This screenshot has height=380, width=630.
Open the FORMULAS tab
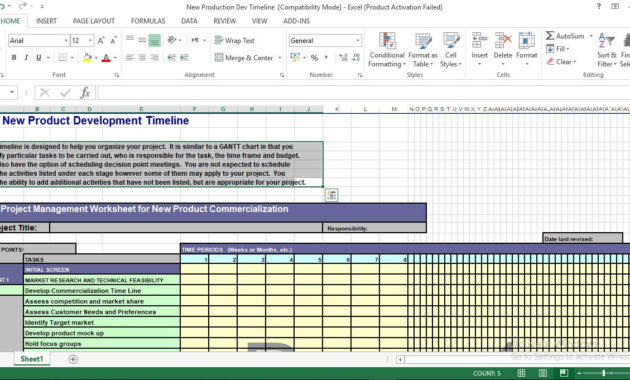point(148,21)
